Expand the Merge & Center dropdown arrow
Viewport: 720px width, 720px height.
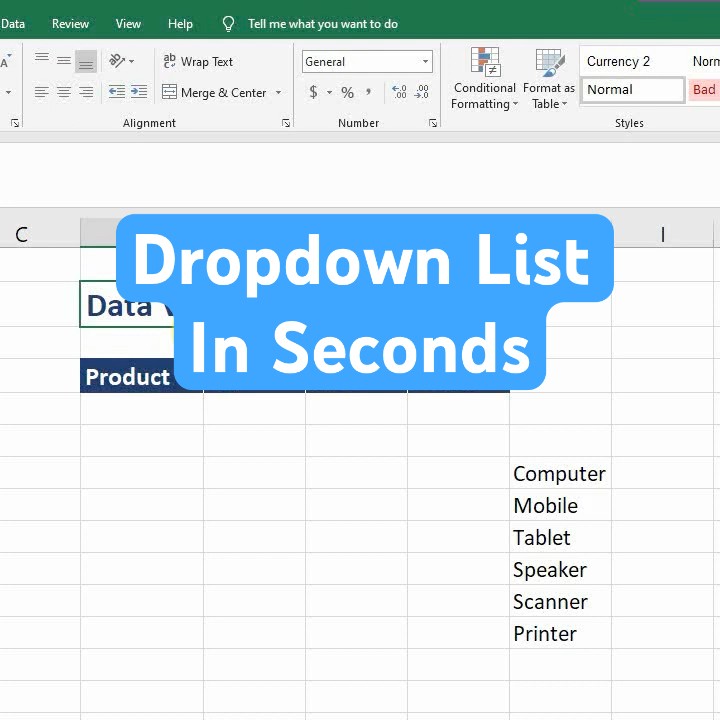pyautogui.click(x=278, y=92)
